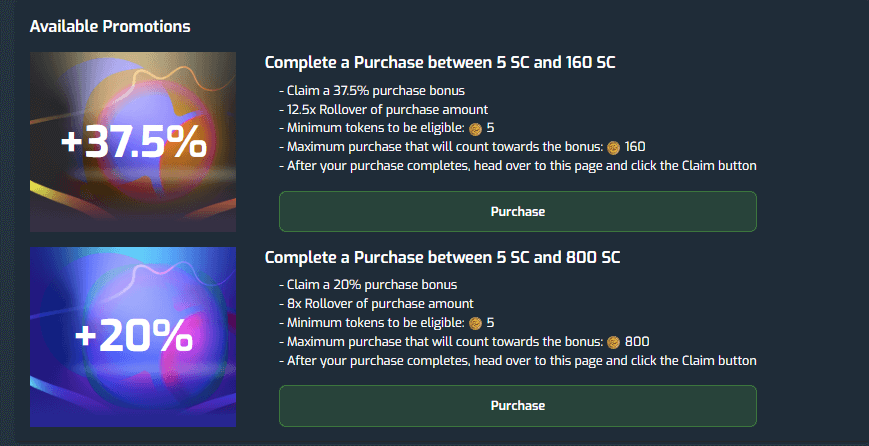This screenshot has width=869, height=446.
Task: Click the coin icon beside the 800 maximum purchase
Action: coord(613,342)
